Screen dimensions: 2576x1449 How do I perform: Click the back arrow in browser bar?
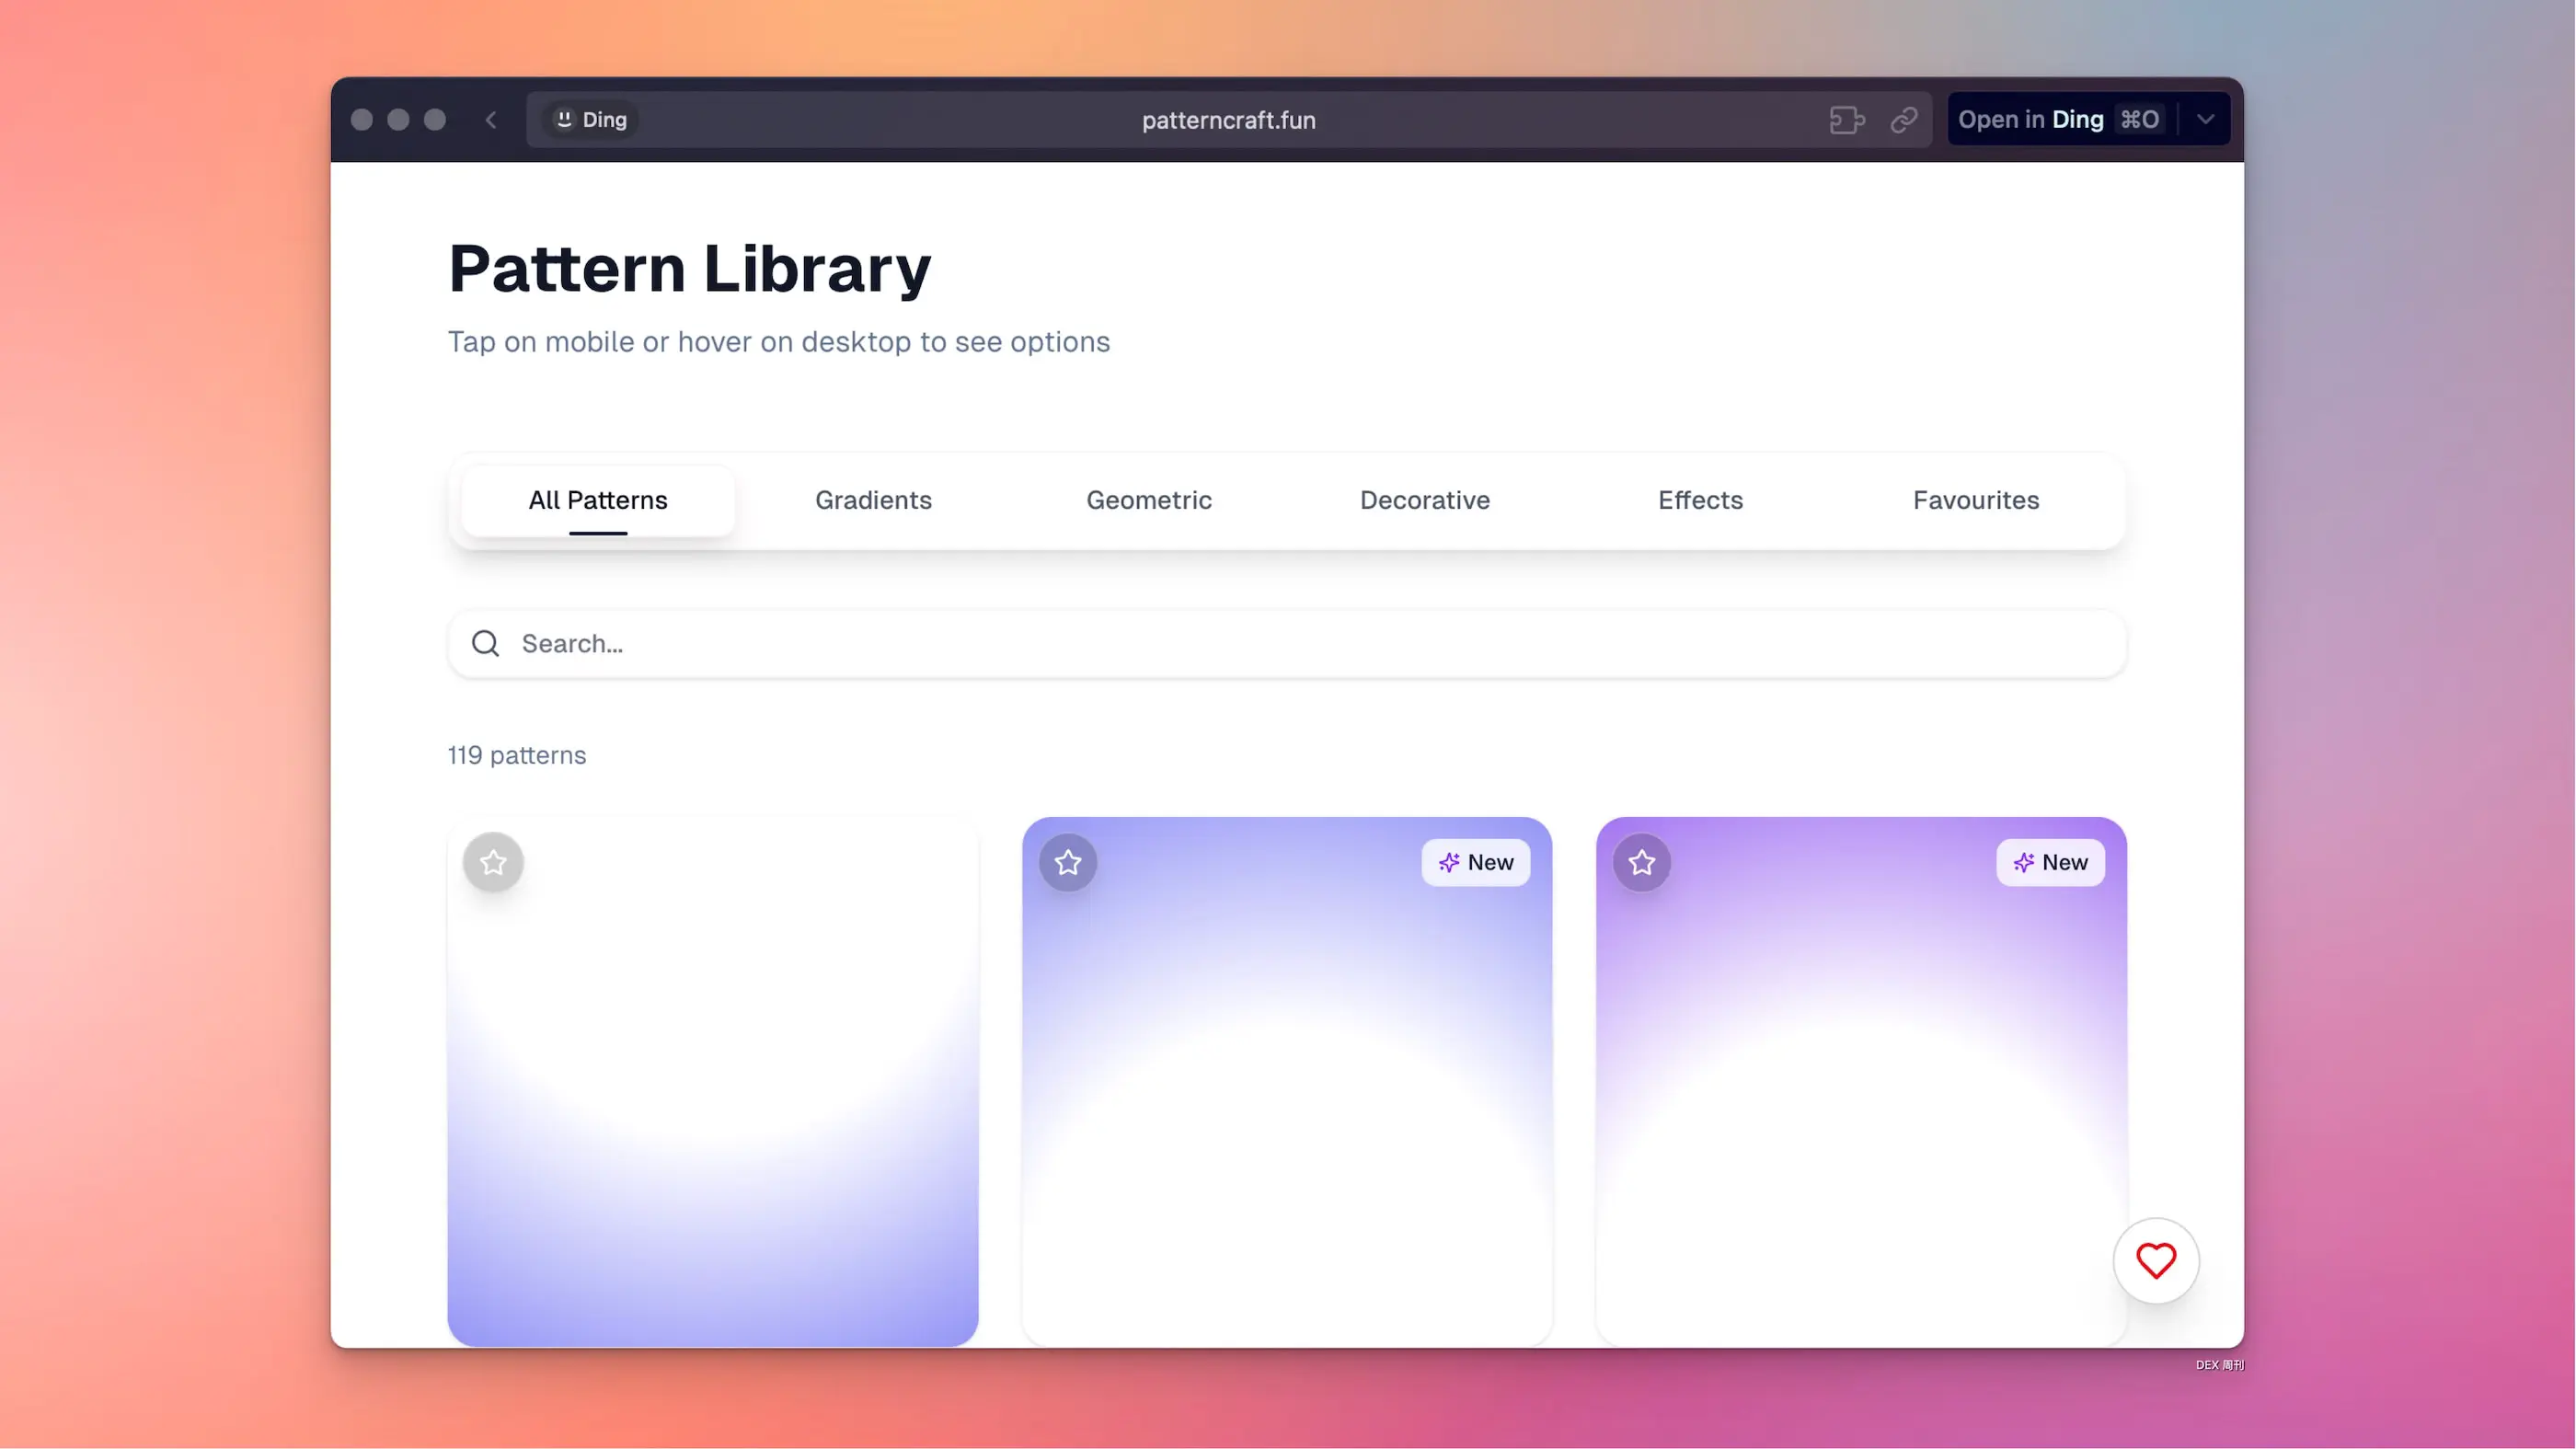(491, 120)
